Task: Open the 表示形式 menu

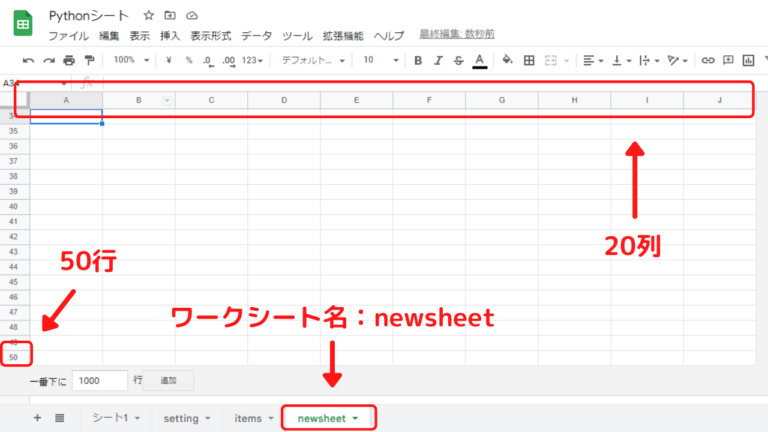Action: click(x=211, y=36)
